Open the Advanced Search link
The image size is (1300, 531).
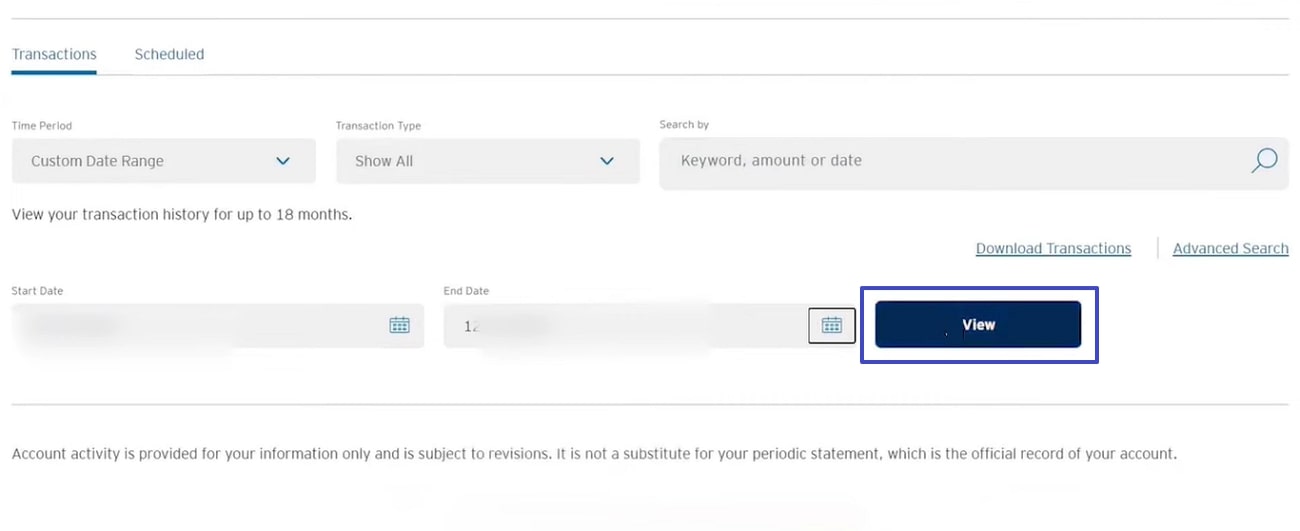click(x=1230, y=248)
